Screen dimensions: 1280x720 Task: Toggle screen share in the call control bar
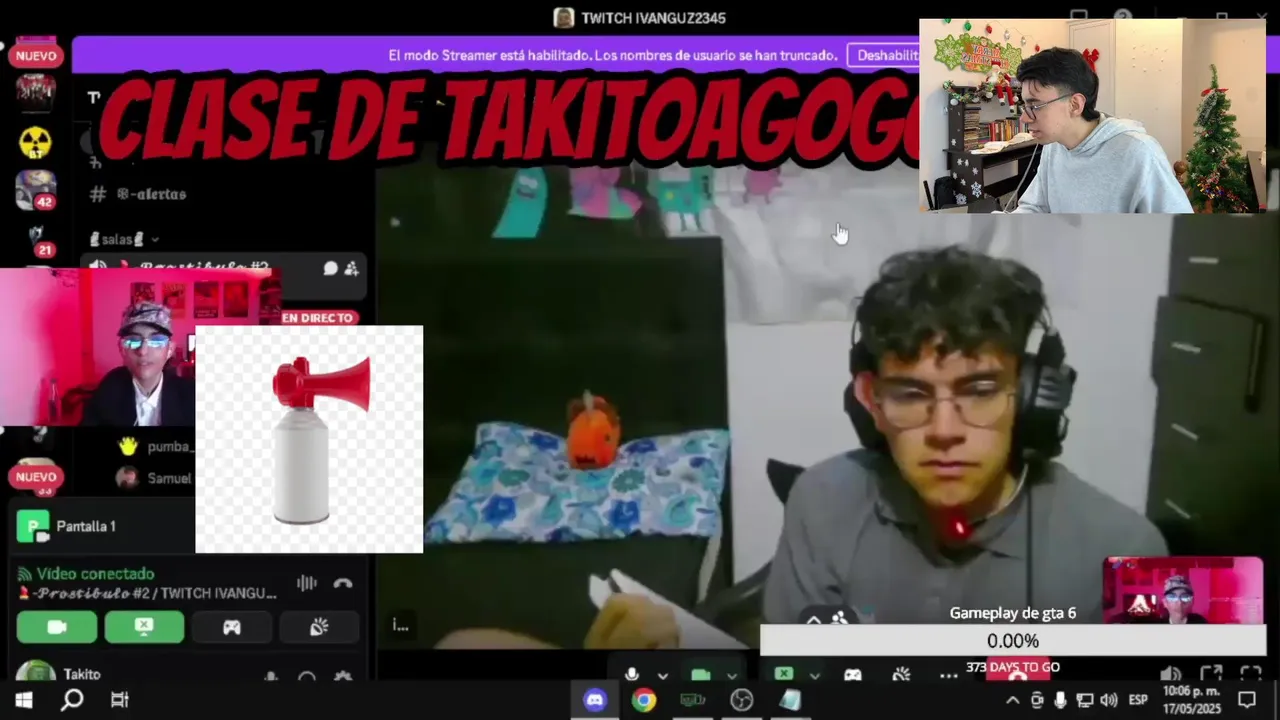coord(784,674)
